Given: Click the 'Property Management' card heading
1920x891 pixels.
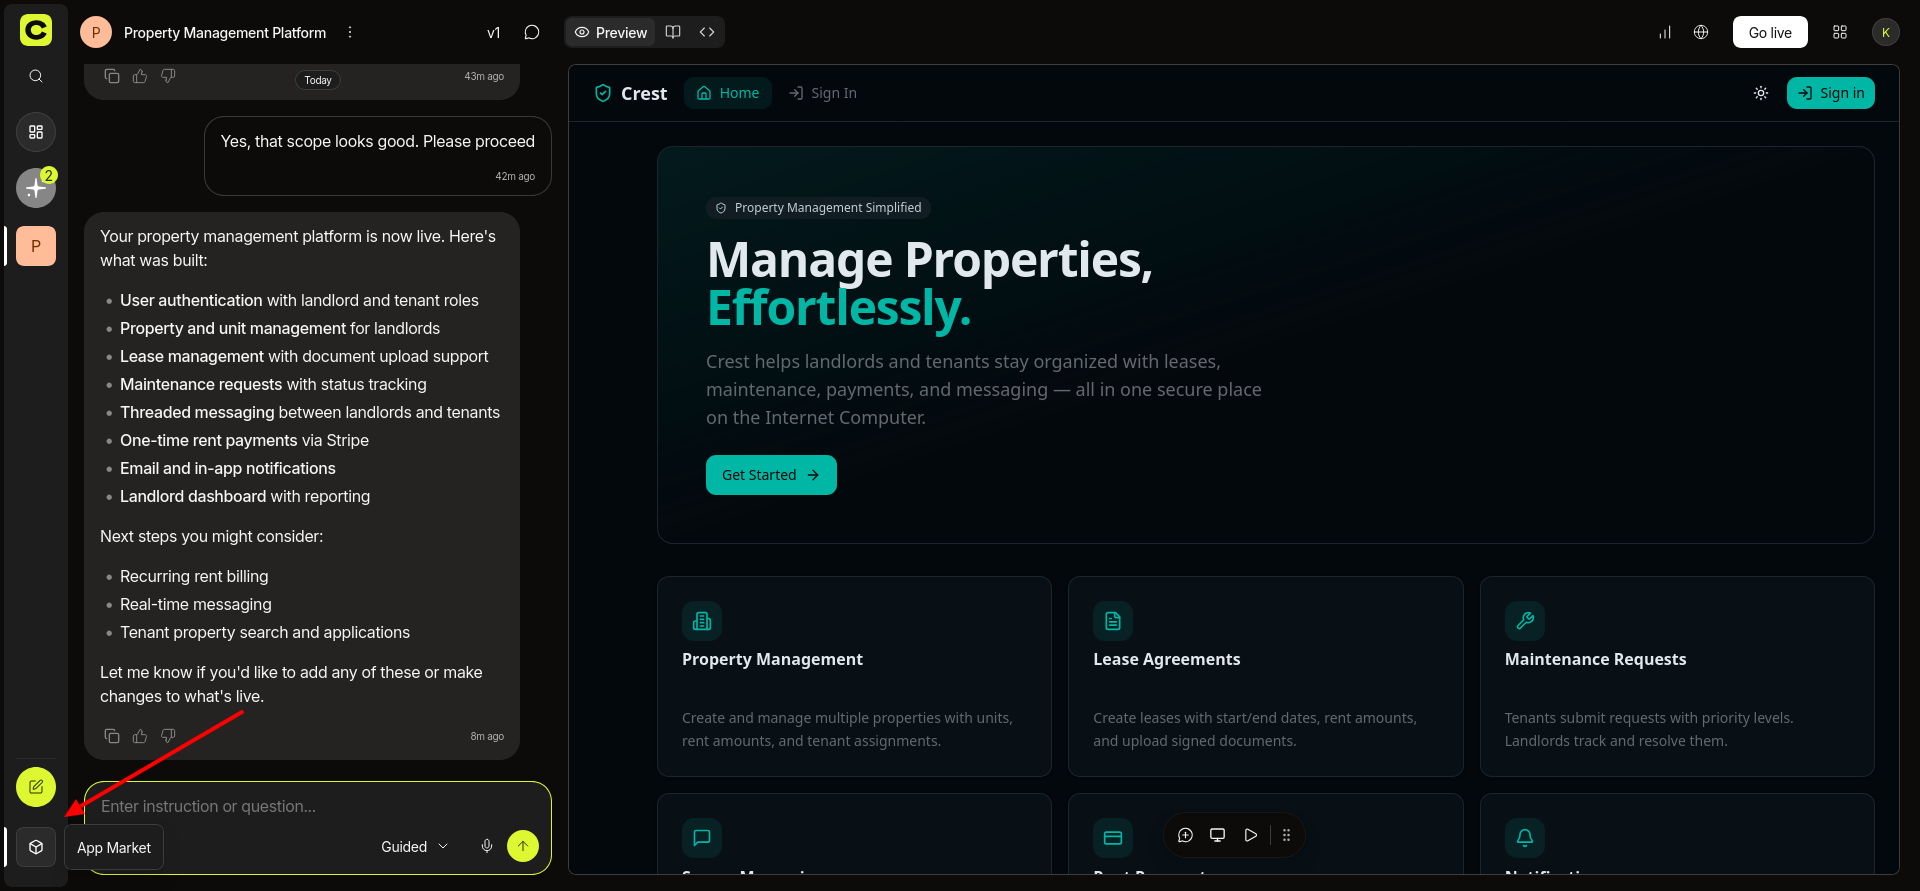Looking at the screenshot, I should click(x=772, y=659).
